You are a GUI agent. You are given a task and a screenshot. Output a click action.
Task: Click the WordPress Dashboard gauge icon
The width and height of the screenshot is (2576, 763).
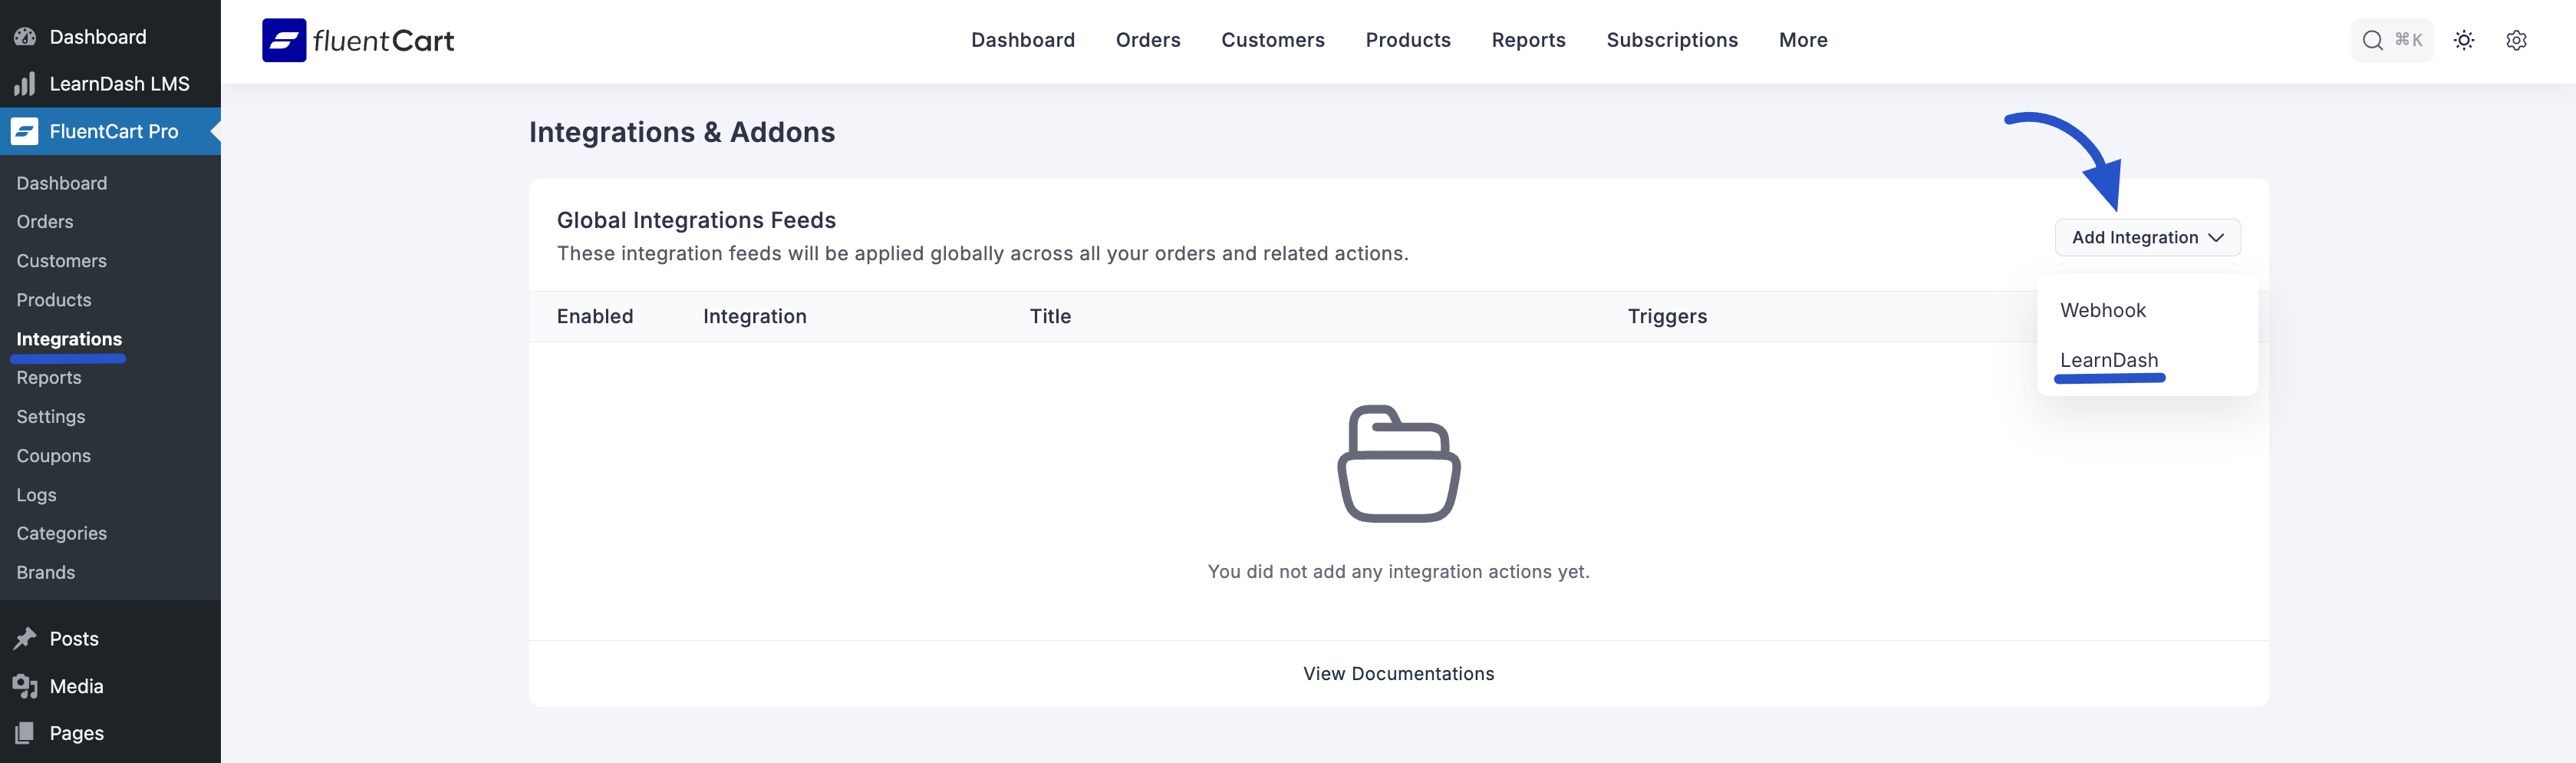25,37
